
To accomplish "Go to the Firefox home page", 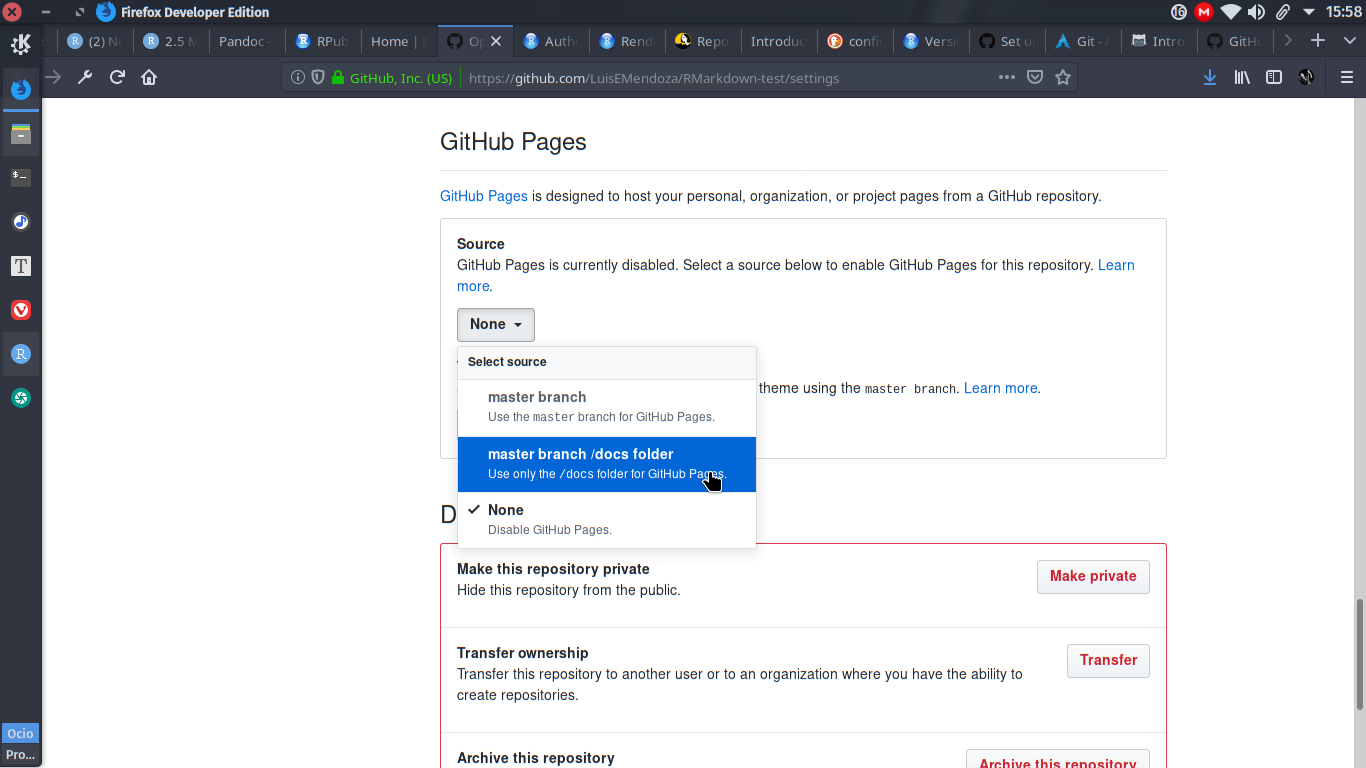I will (149, 77).
